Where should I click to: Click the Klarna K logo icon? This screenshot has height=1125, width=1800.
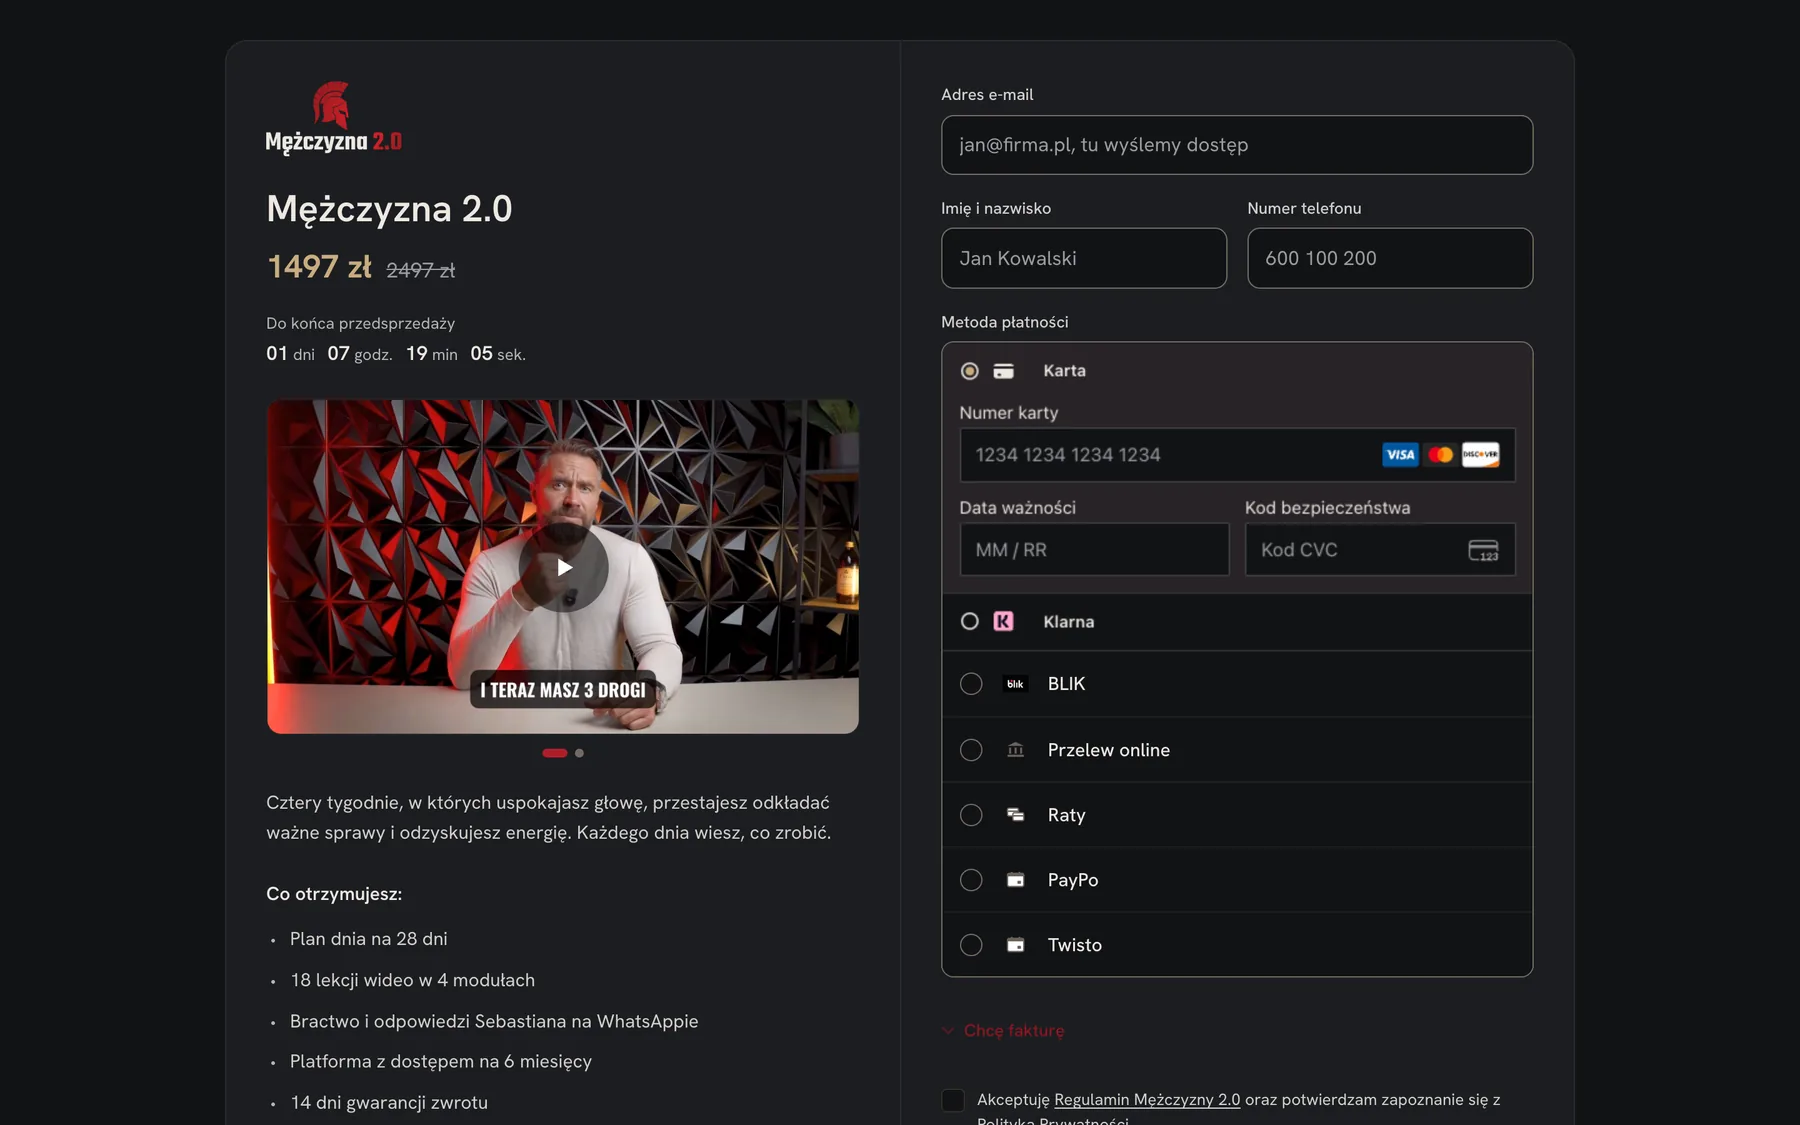coord(1003,622)
